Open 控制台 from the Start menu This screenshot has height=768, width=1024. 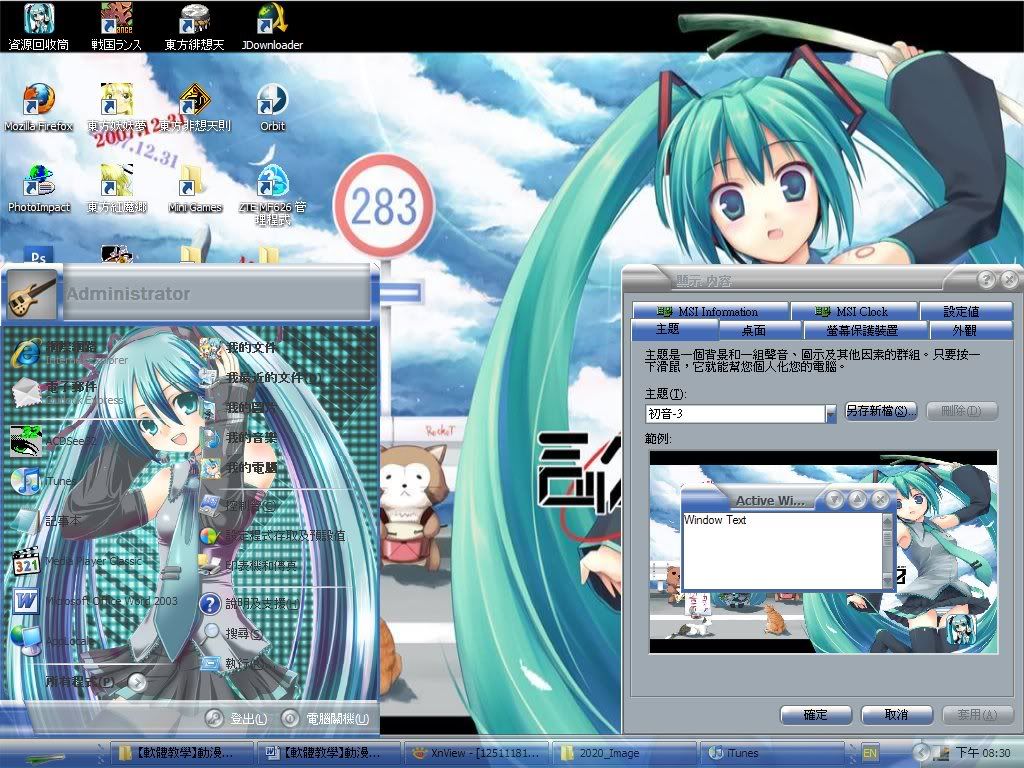(238, 505)
